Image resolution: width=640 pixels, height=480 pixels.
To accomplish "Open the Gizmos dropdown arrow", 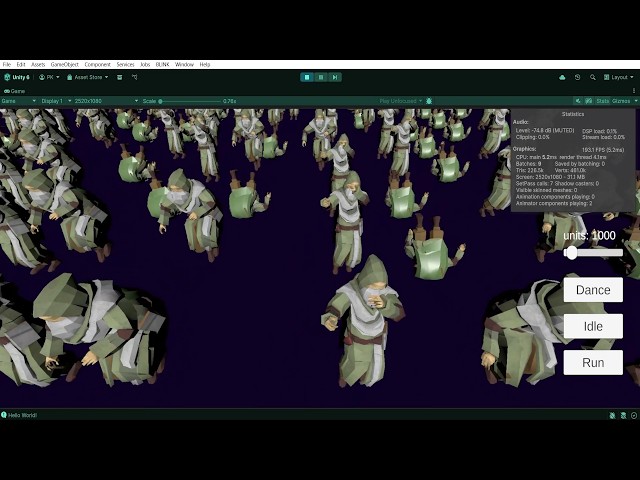I will pos(636,101).
